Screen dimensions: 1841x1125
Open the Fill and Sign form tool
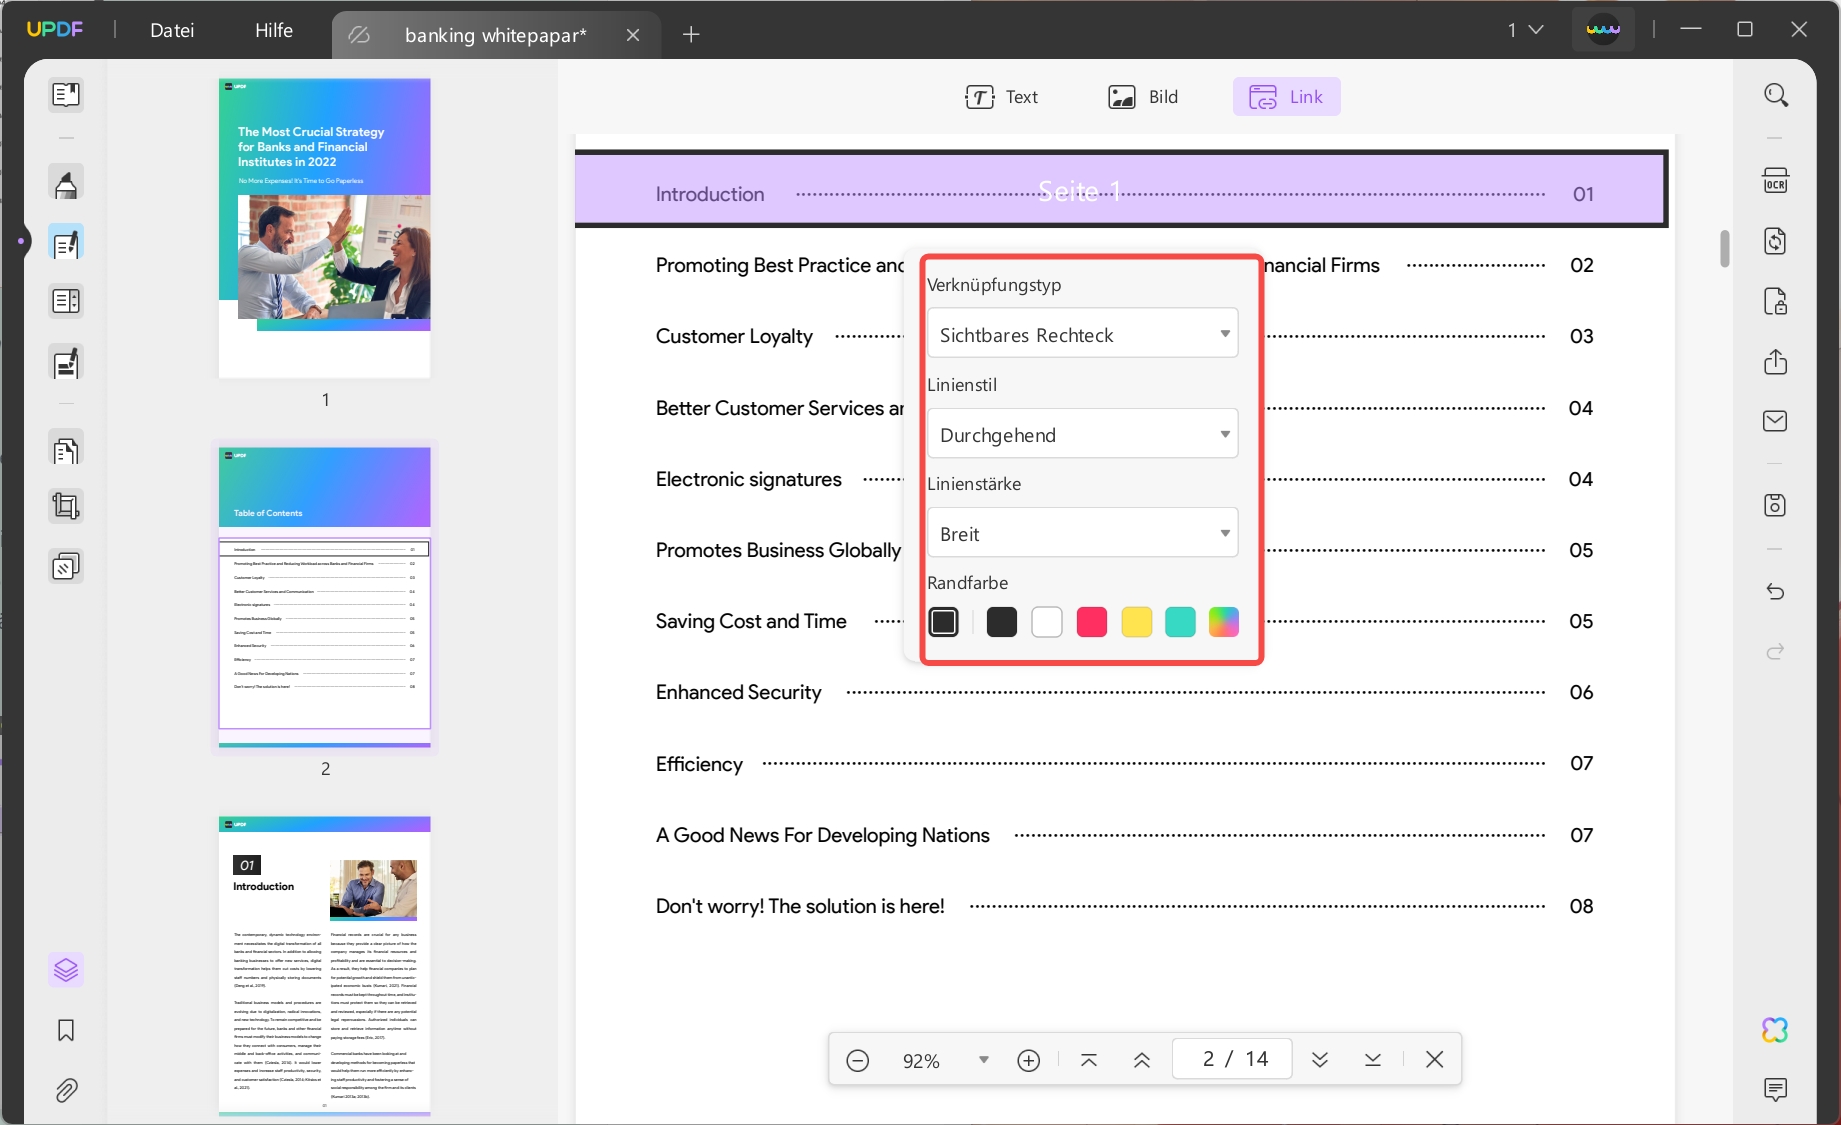pyautogui.click(x=66, y=363)
